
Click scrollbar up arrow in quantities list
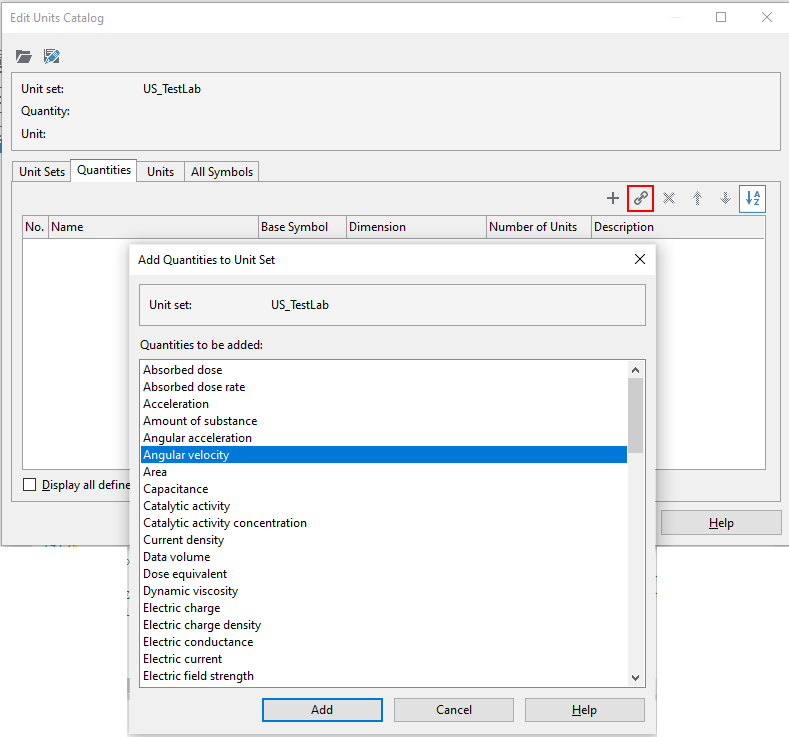(x=636, y=369)
